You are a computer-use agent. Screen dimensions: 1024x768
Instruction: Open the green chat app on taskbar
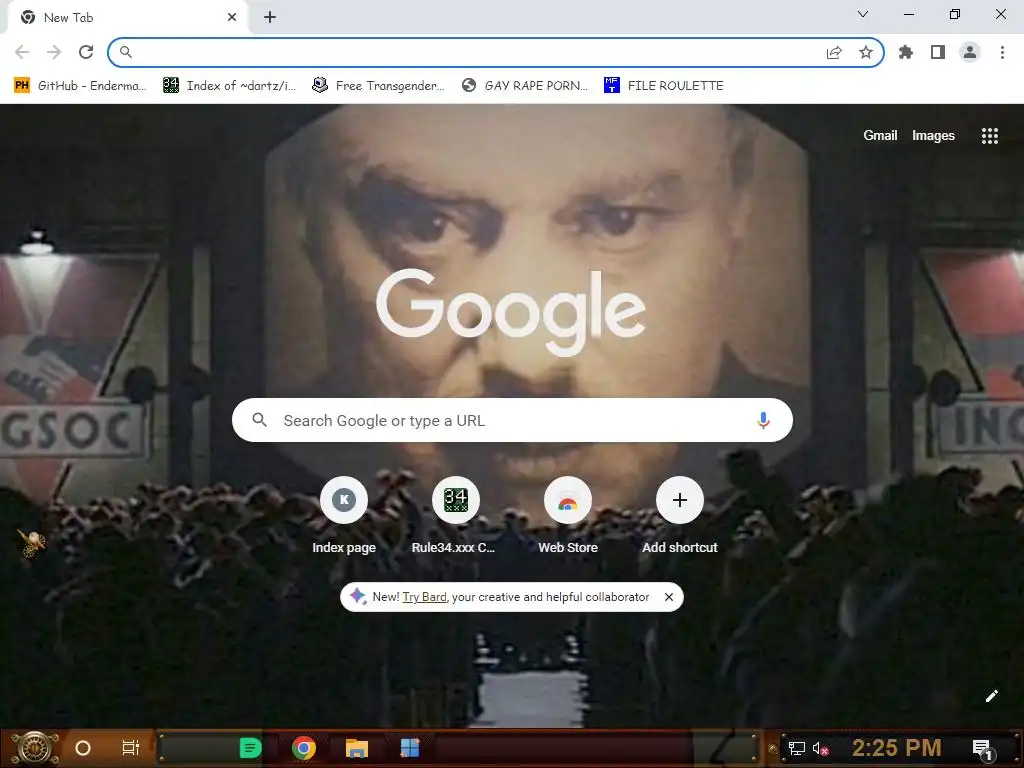tap(250, 748)
